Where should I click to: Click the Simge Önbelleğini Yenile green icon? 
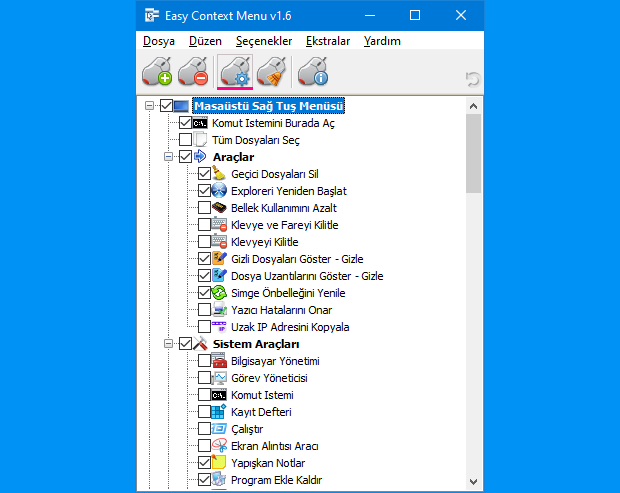tap(220, 293)
